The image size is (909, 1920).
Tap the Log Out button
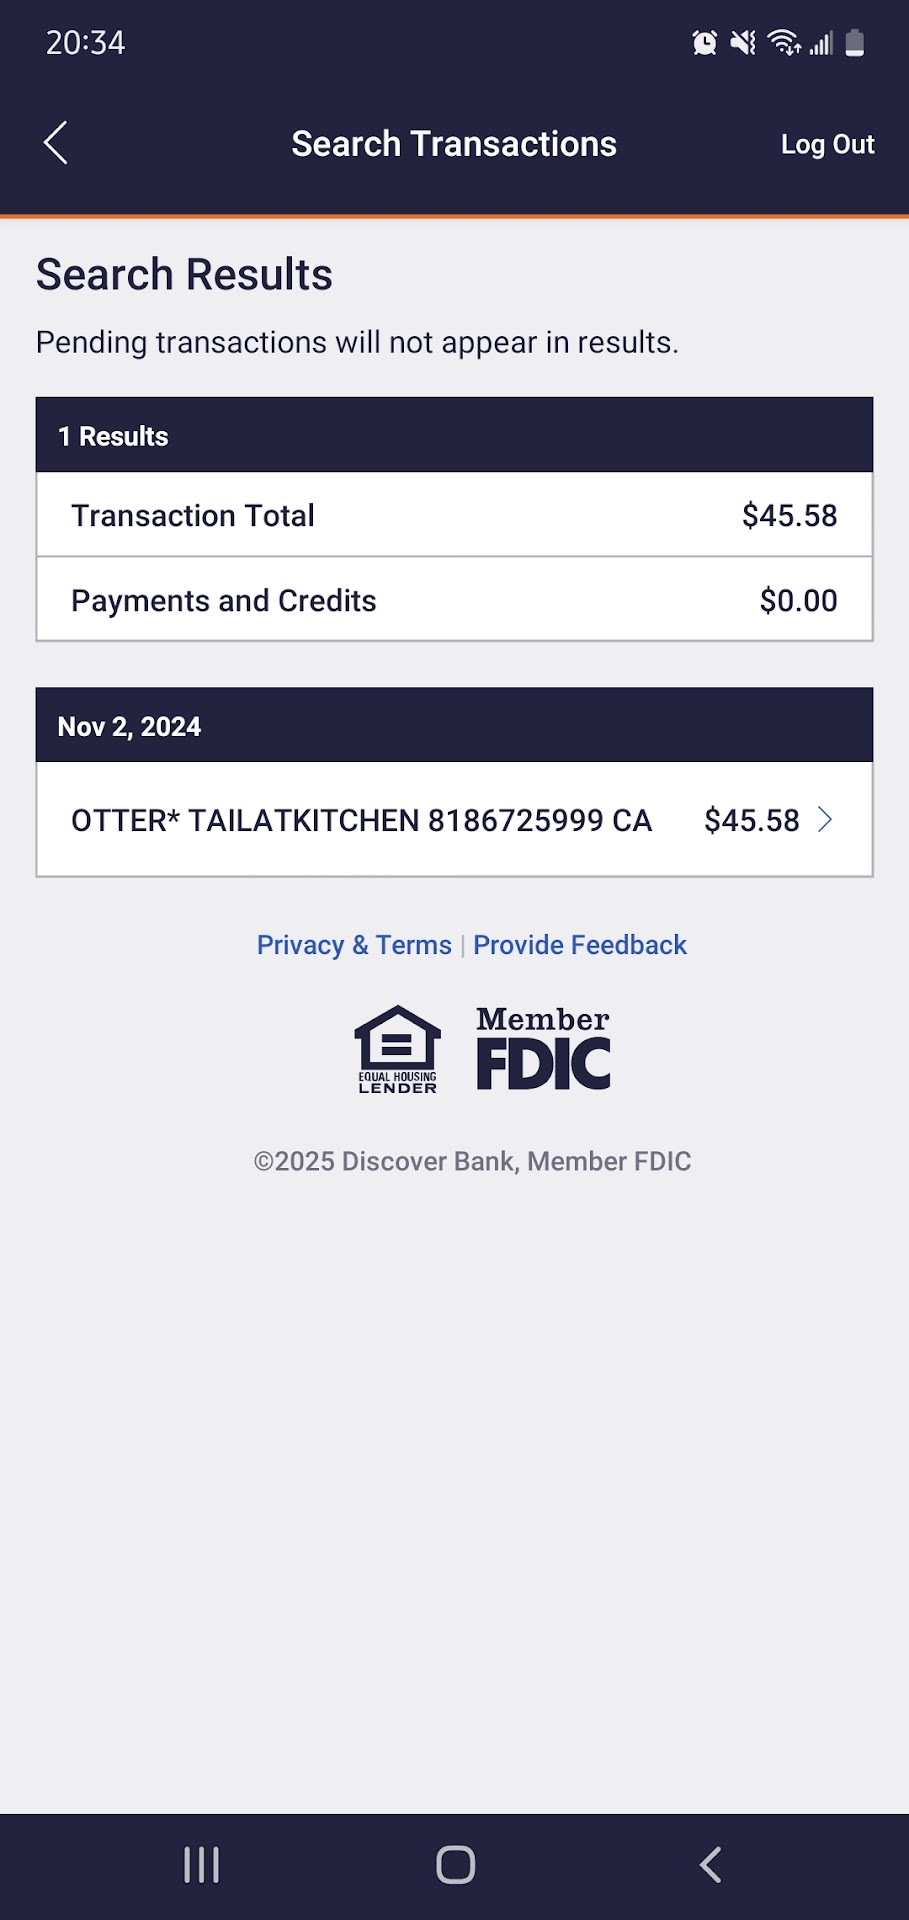click(827, 144)
